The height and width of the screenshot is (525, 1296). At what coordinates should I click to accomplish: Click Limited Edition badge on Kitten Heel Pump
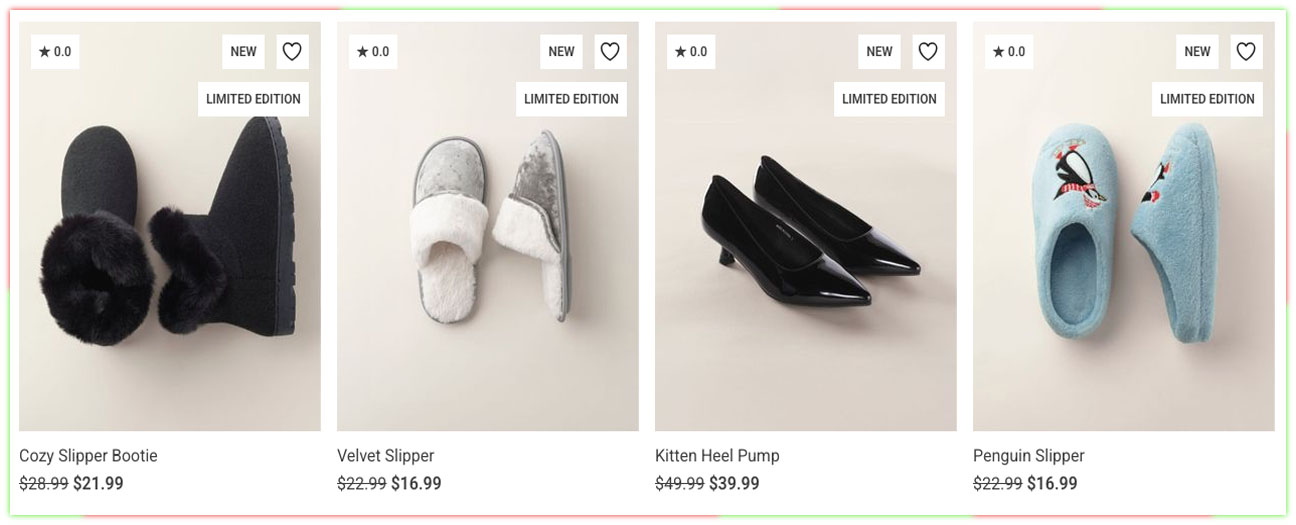(889, 99)
